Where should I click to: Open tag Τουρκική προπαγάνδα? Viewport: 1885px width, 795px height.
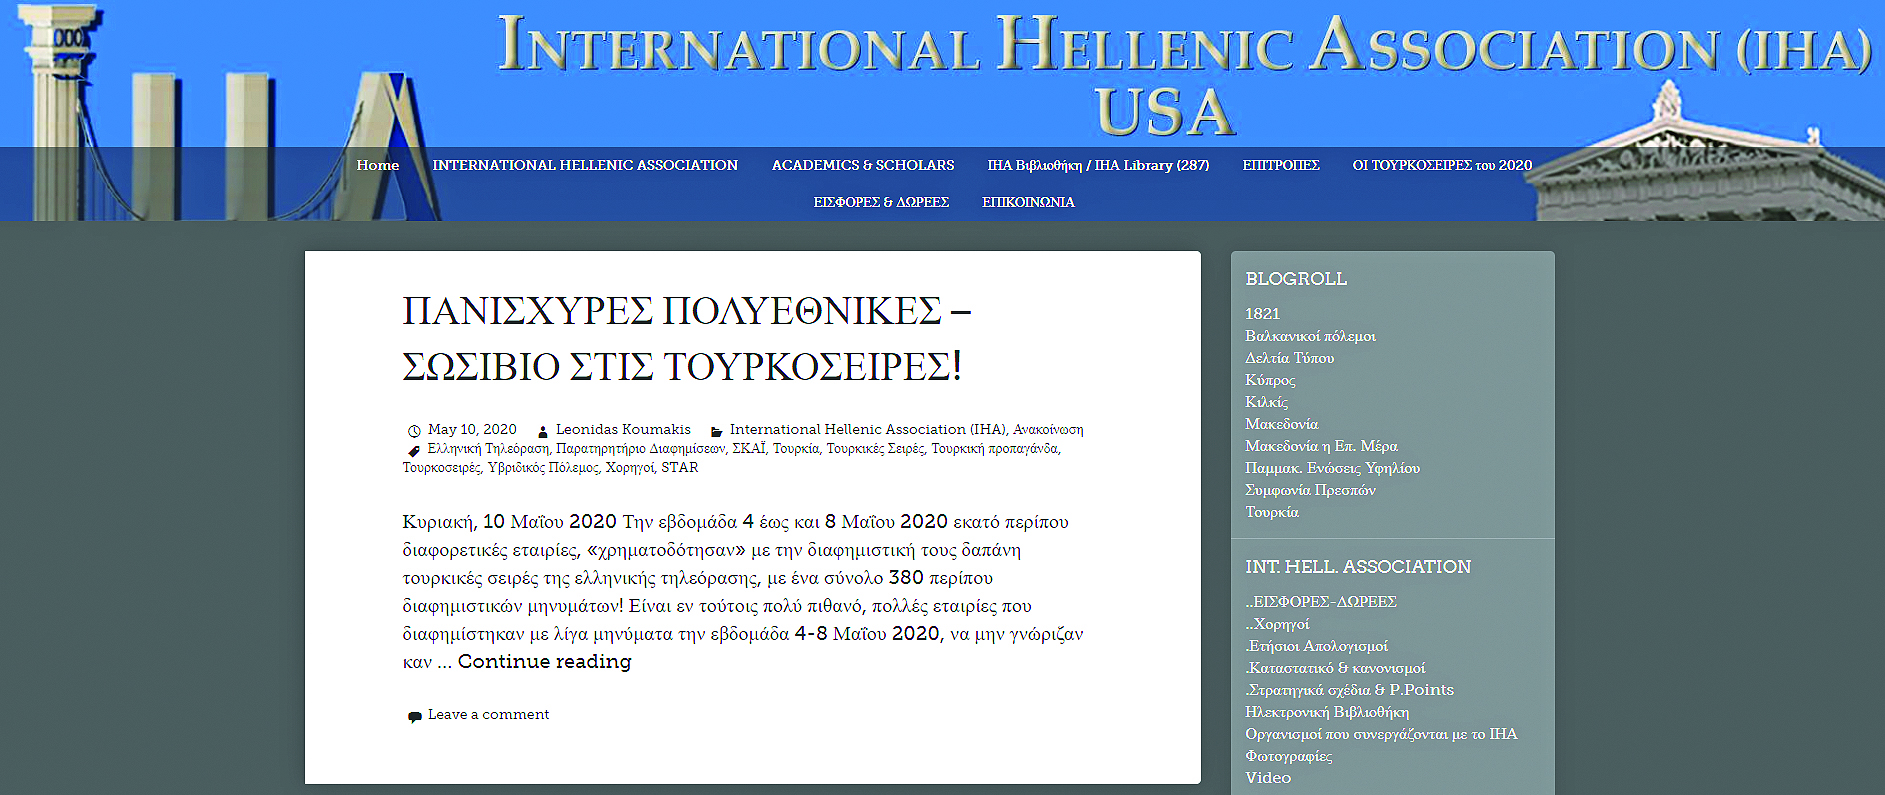tap(994, 449)
